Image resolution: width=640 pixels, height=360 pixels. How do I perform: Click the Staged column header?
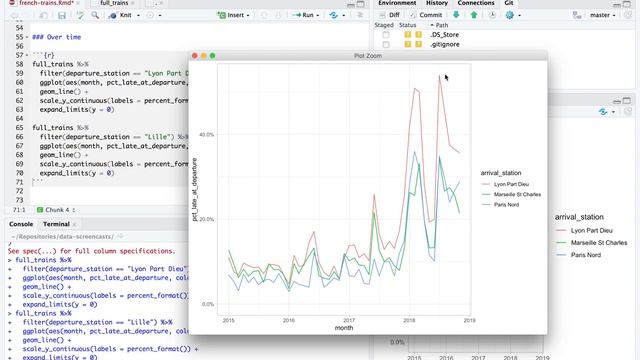coord(384,25)
